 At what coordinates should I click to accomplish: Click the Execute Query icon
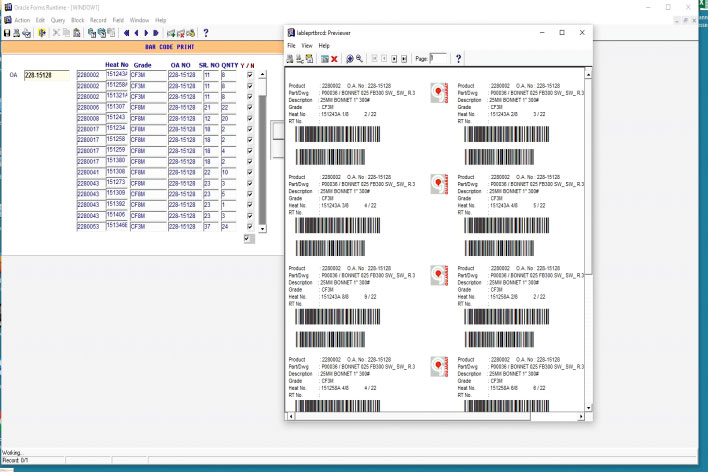click(102, 33)
